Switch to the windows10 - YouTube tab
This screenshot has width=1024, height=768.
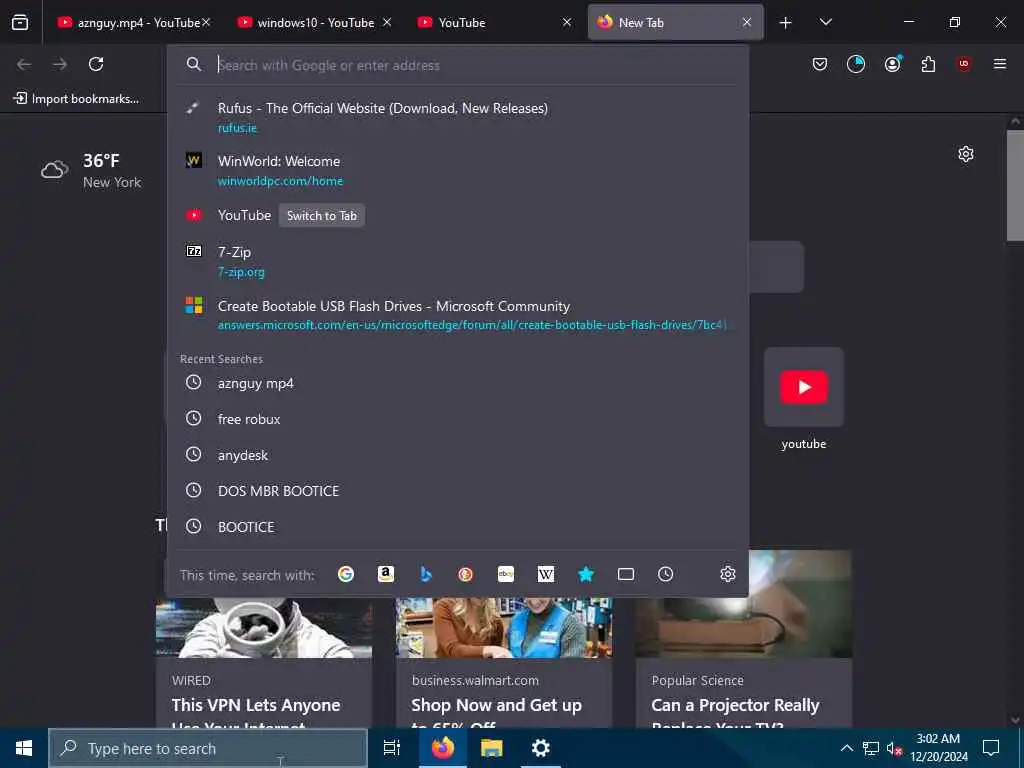(313, 22)
